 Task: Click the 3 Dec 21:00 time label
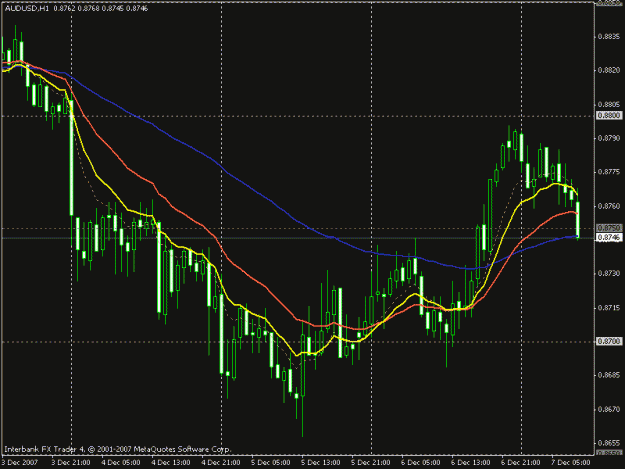71,463
